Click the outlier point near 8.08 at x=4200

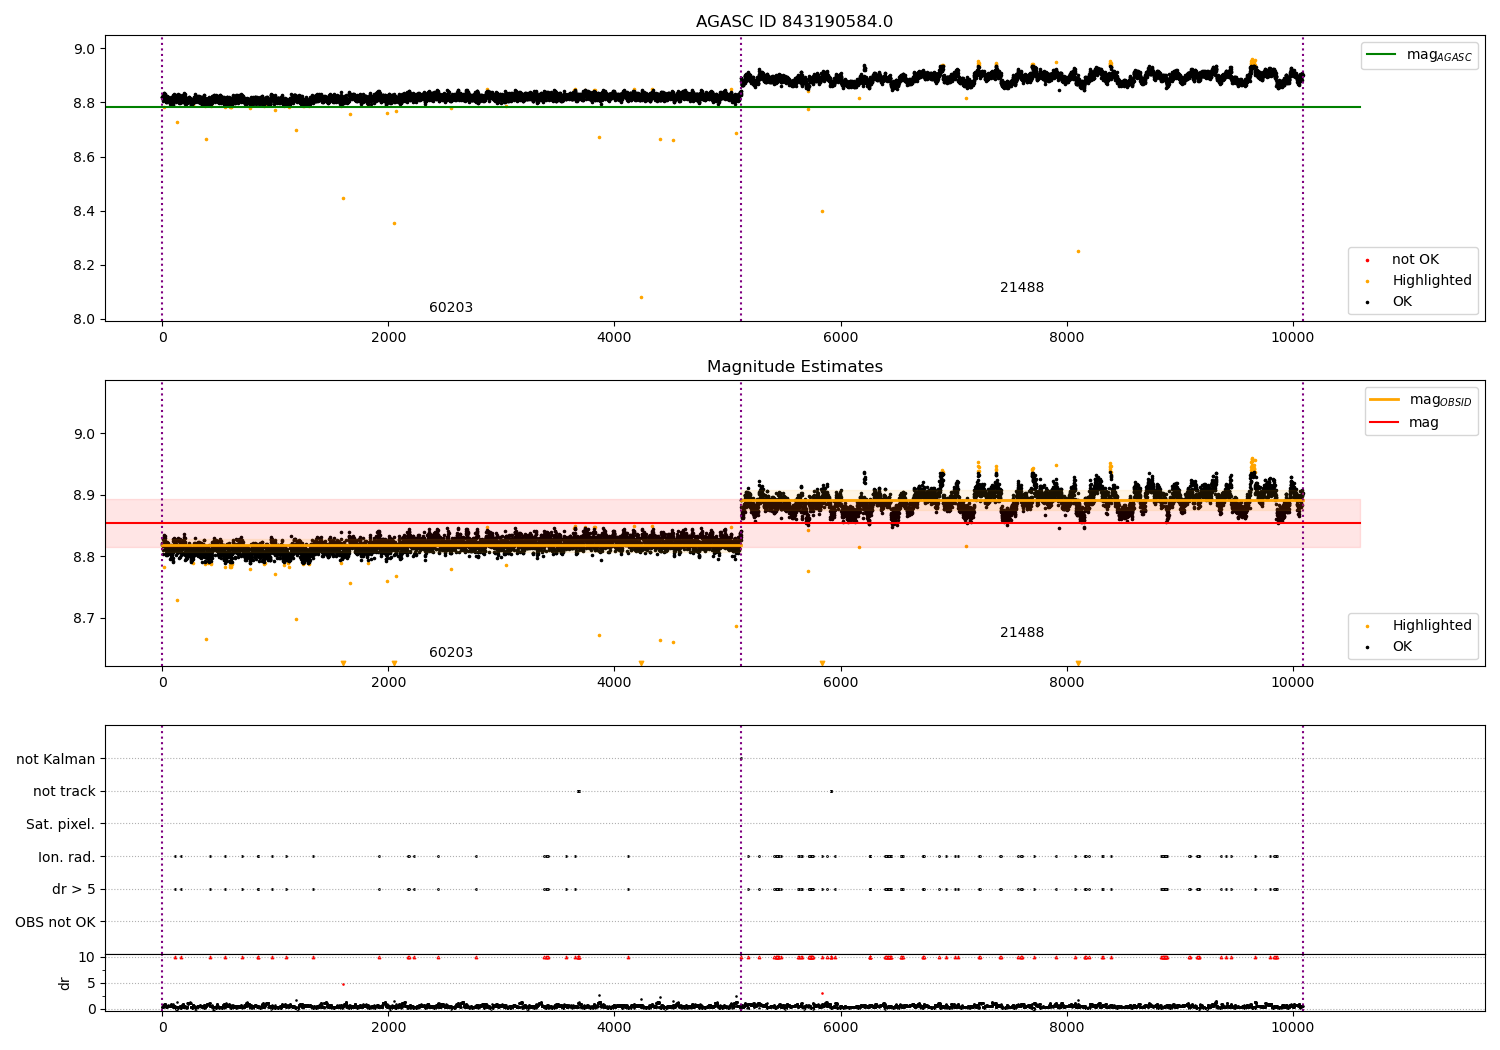click(641, 297)
